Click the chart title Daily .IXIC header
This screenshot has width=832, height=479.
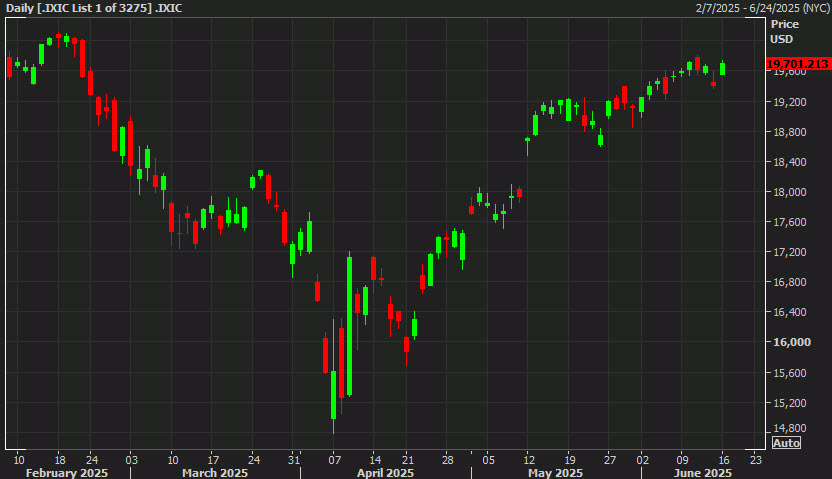pyautogui.click(x=94, y=8)
